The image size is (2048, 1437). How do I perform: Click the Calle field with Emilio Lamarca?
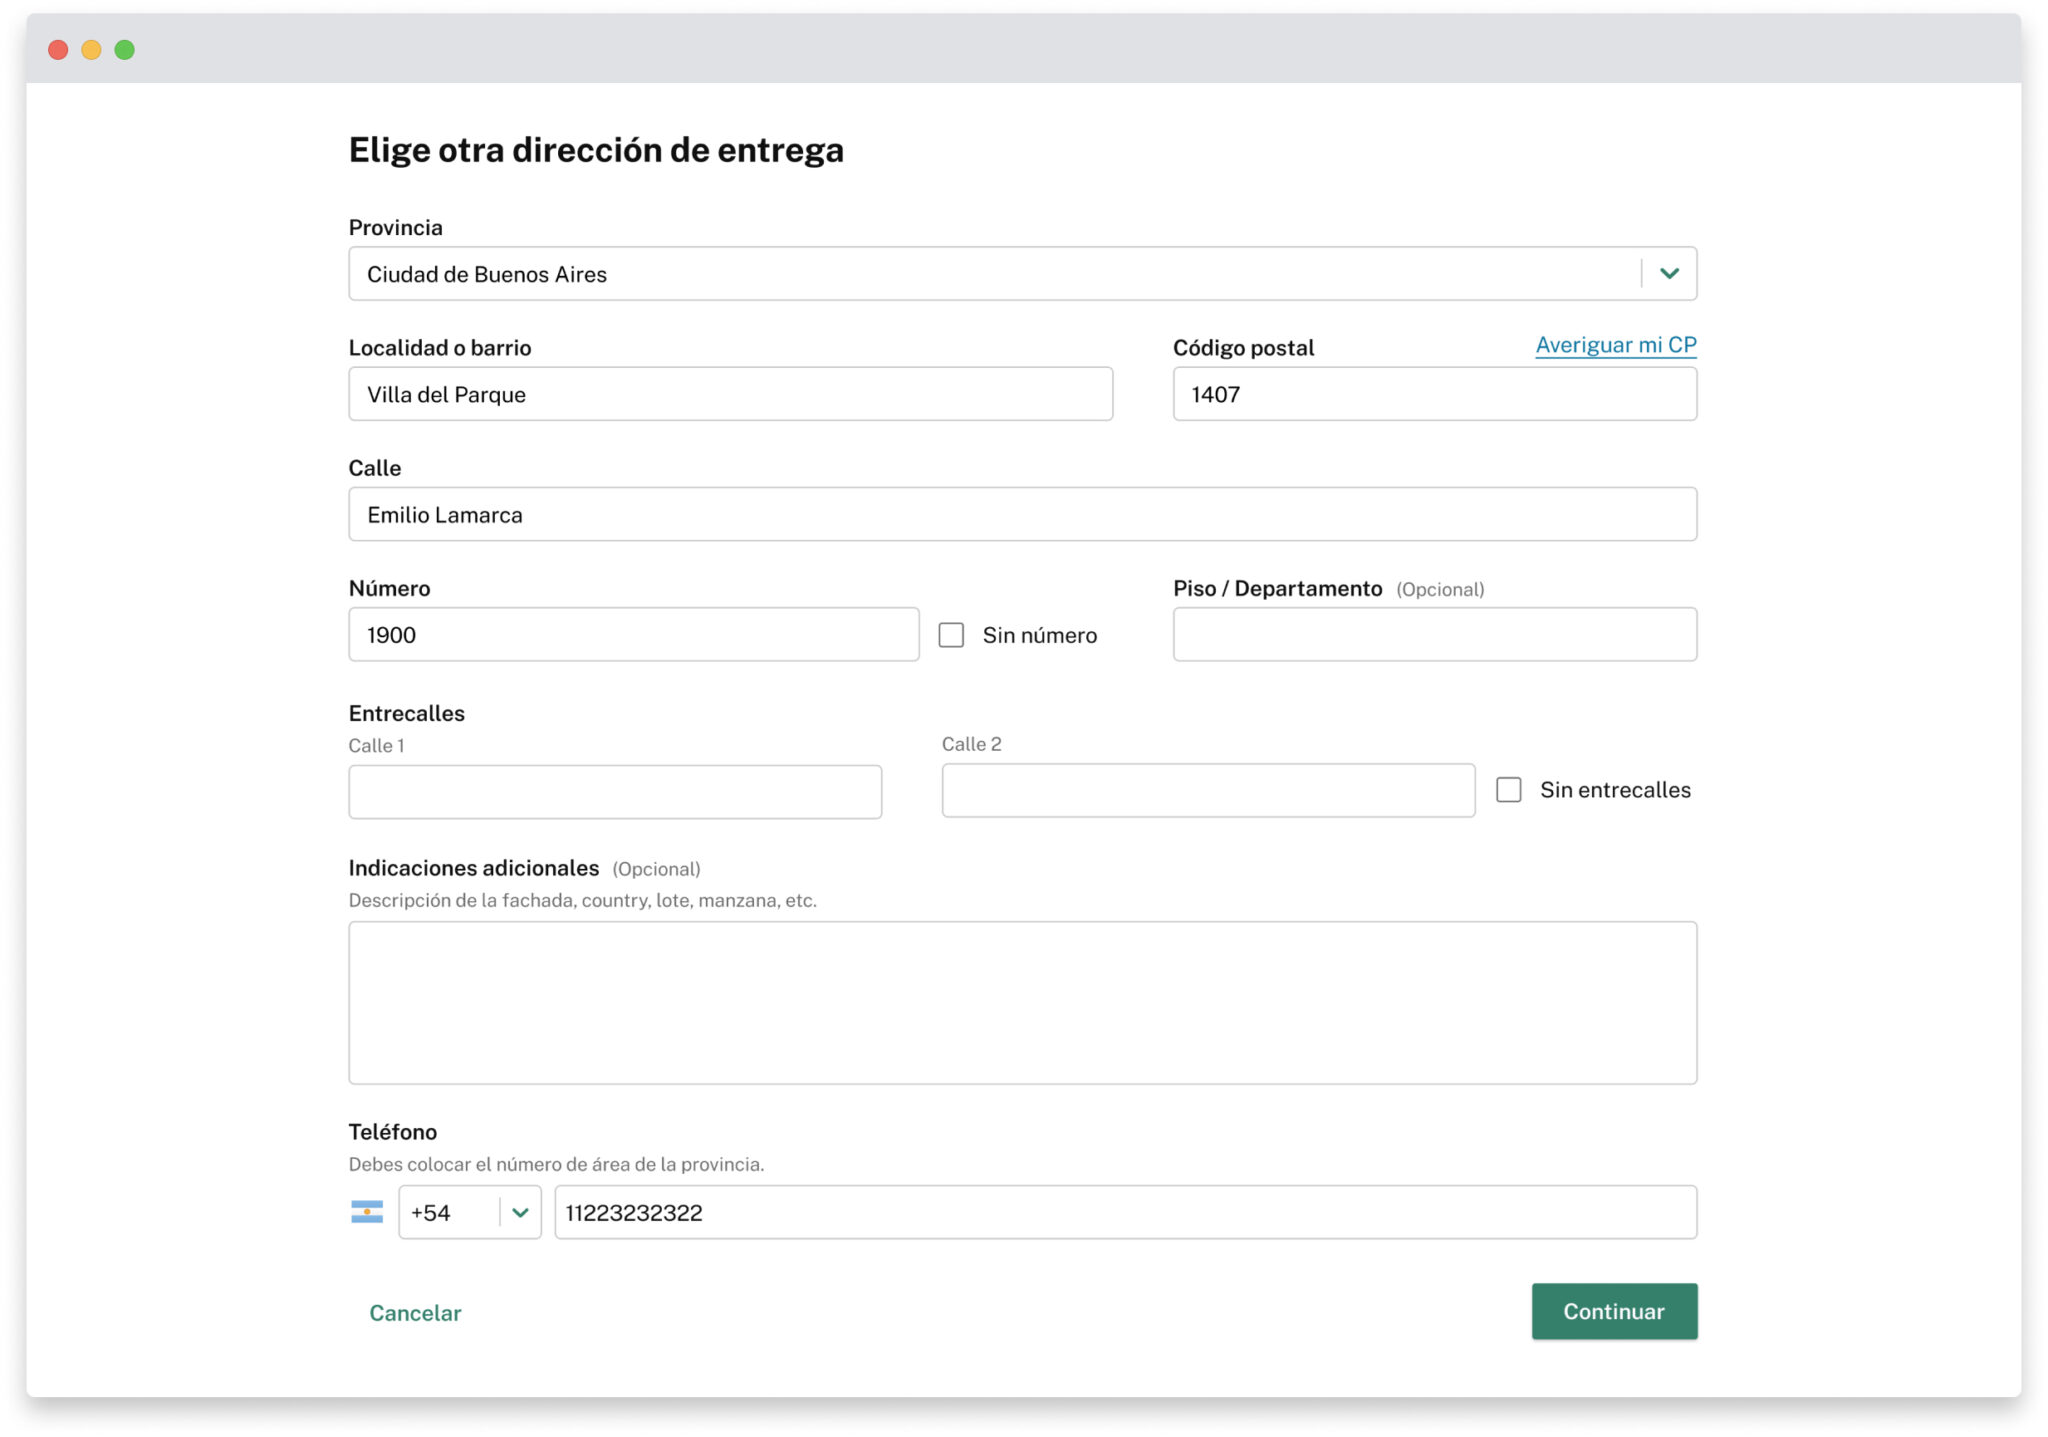click(x=1022, y=514)
